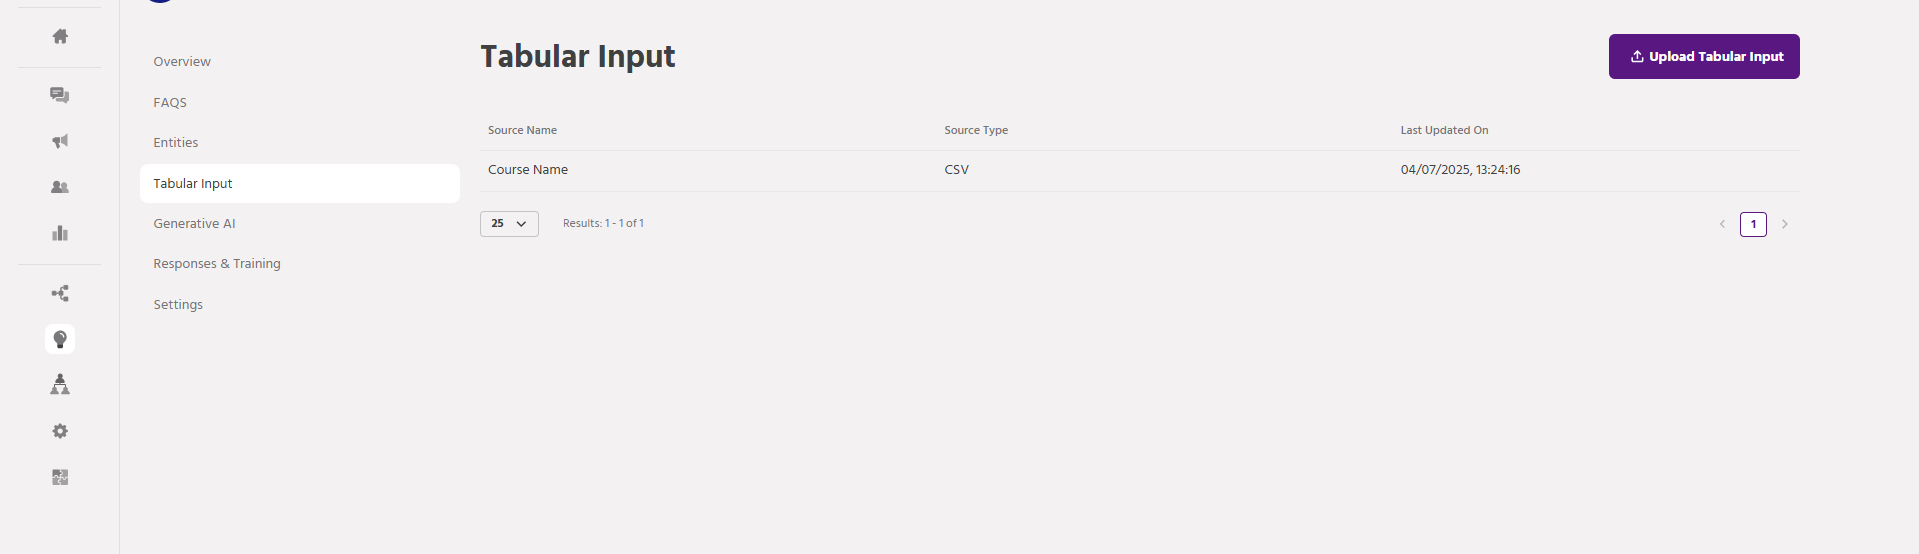
Task: Open the people contacts icon
Action: click(x=60, y=187)
